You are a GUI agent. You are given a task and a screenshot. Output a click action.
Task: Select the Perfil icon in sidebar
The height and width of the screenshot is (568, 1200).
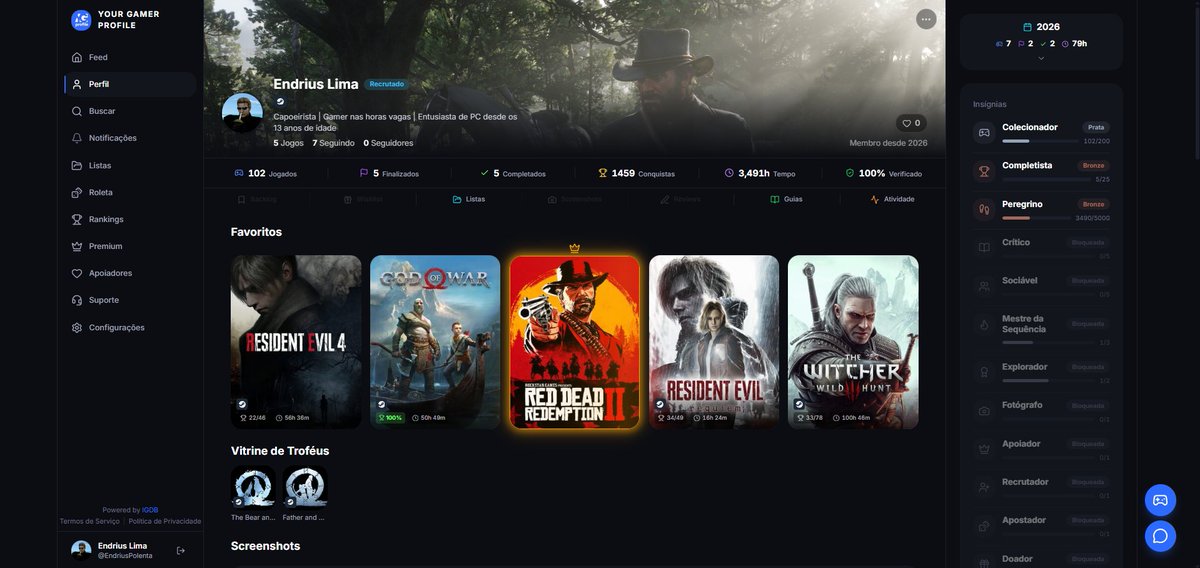click(77, 84)
